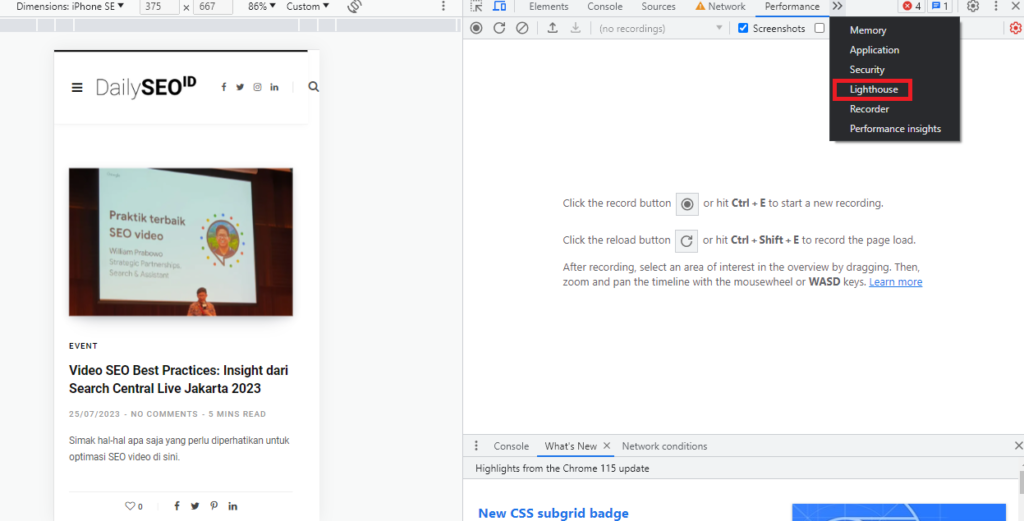Click the rotate device icon
Screen dimensions: 1024x521
click(355, 7)
